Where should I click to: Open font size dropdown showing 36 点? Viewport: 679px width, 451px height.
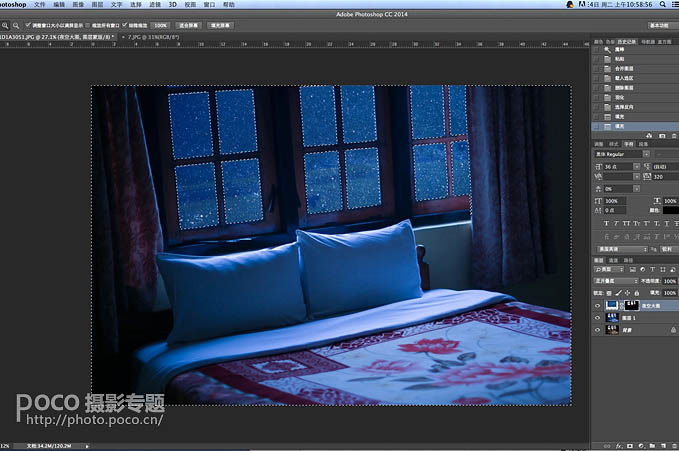point(637,167)
